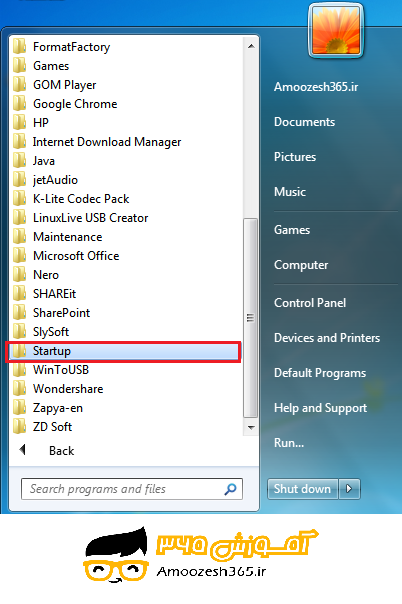Open Documents from the right pane
Screen dimensions: 402x604
point(304,122)
